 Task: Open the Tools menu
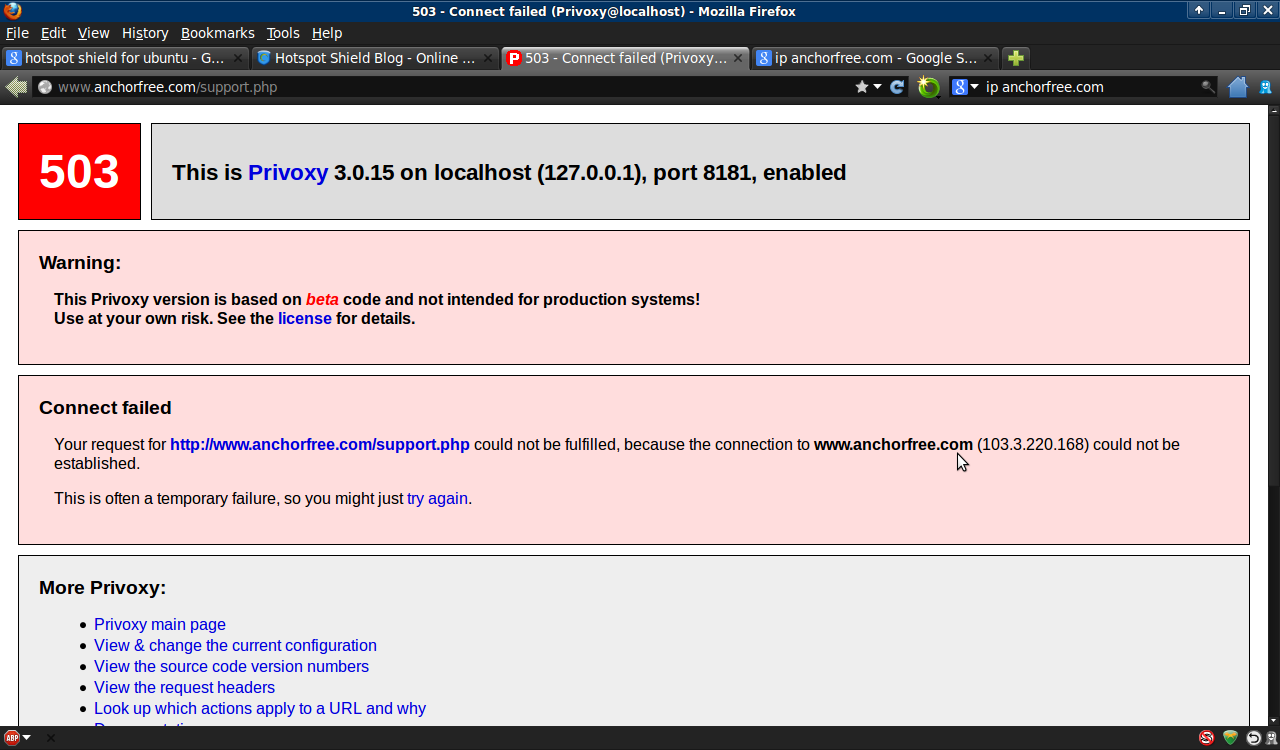coord(283,33)
